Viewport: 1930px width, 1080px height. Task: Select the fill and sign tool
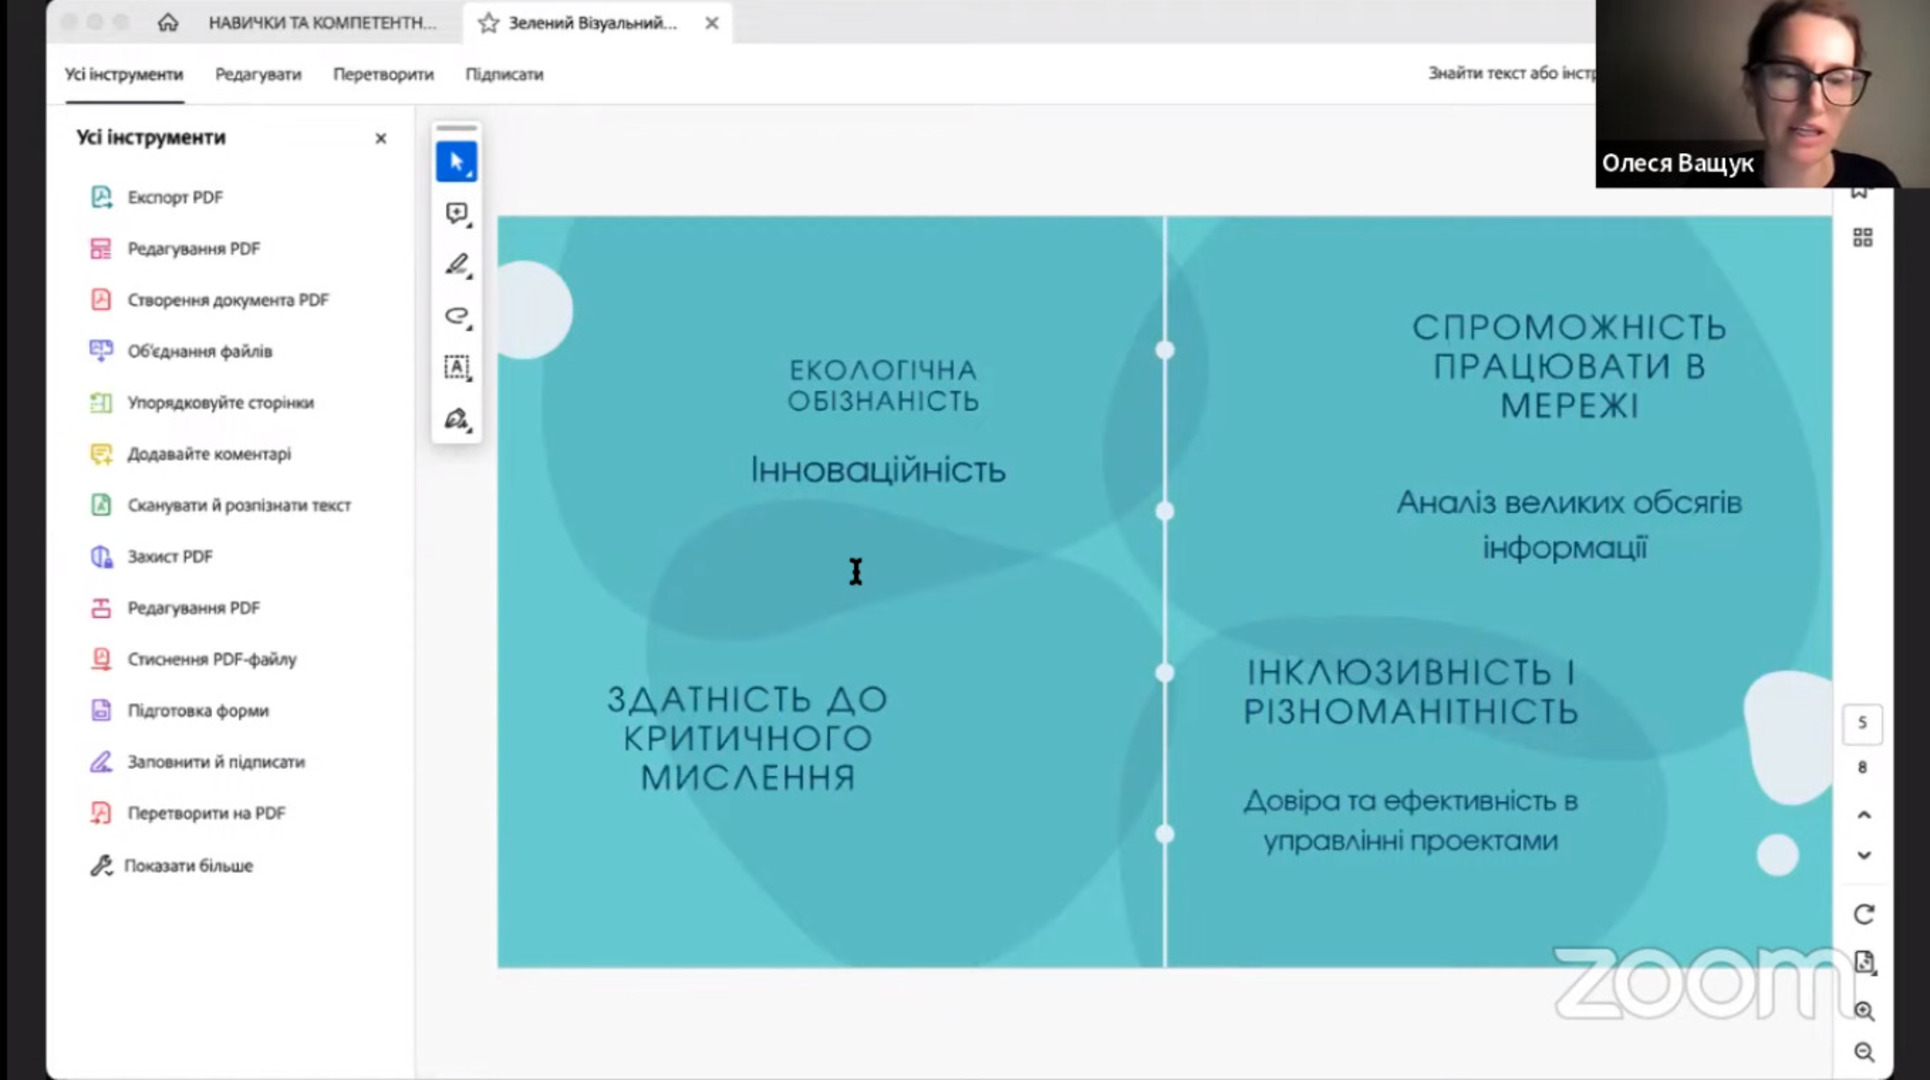click(x=456, y=419)
